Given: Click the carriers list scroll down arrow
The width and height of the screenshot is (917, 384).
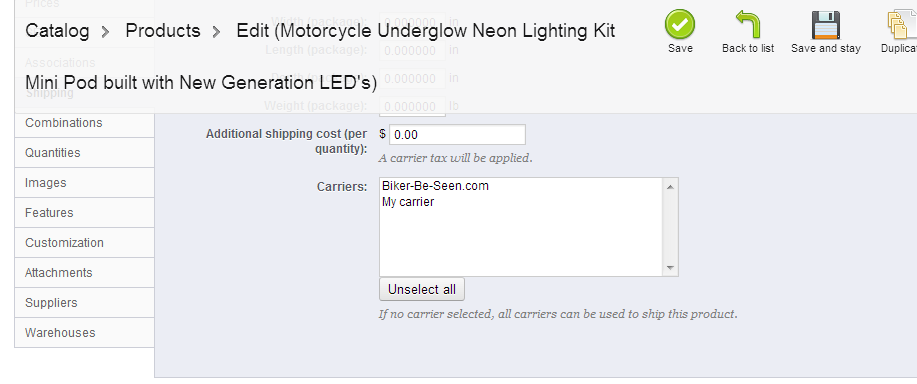Looking at the screenshot, I should coord(670,268).
